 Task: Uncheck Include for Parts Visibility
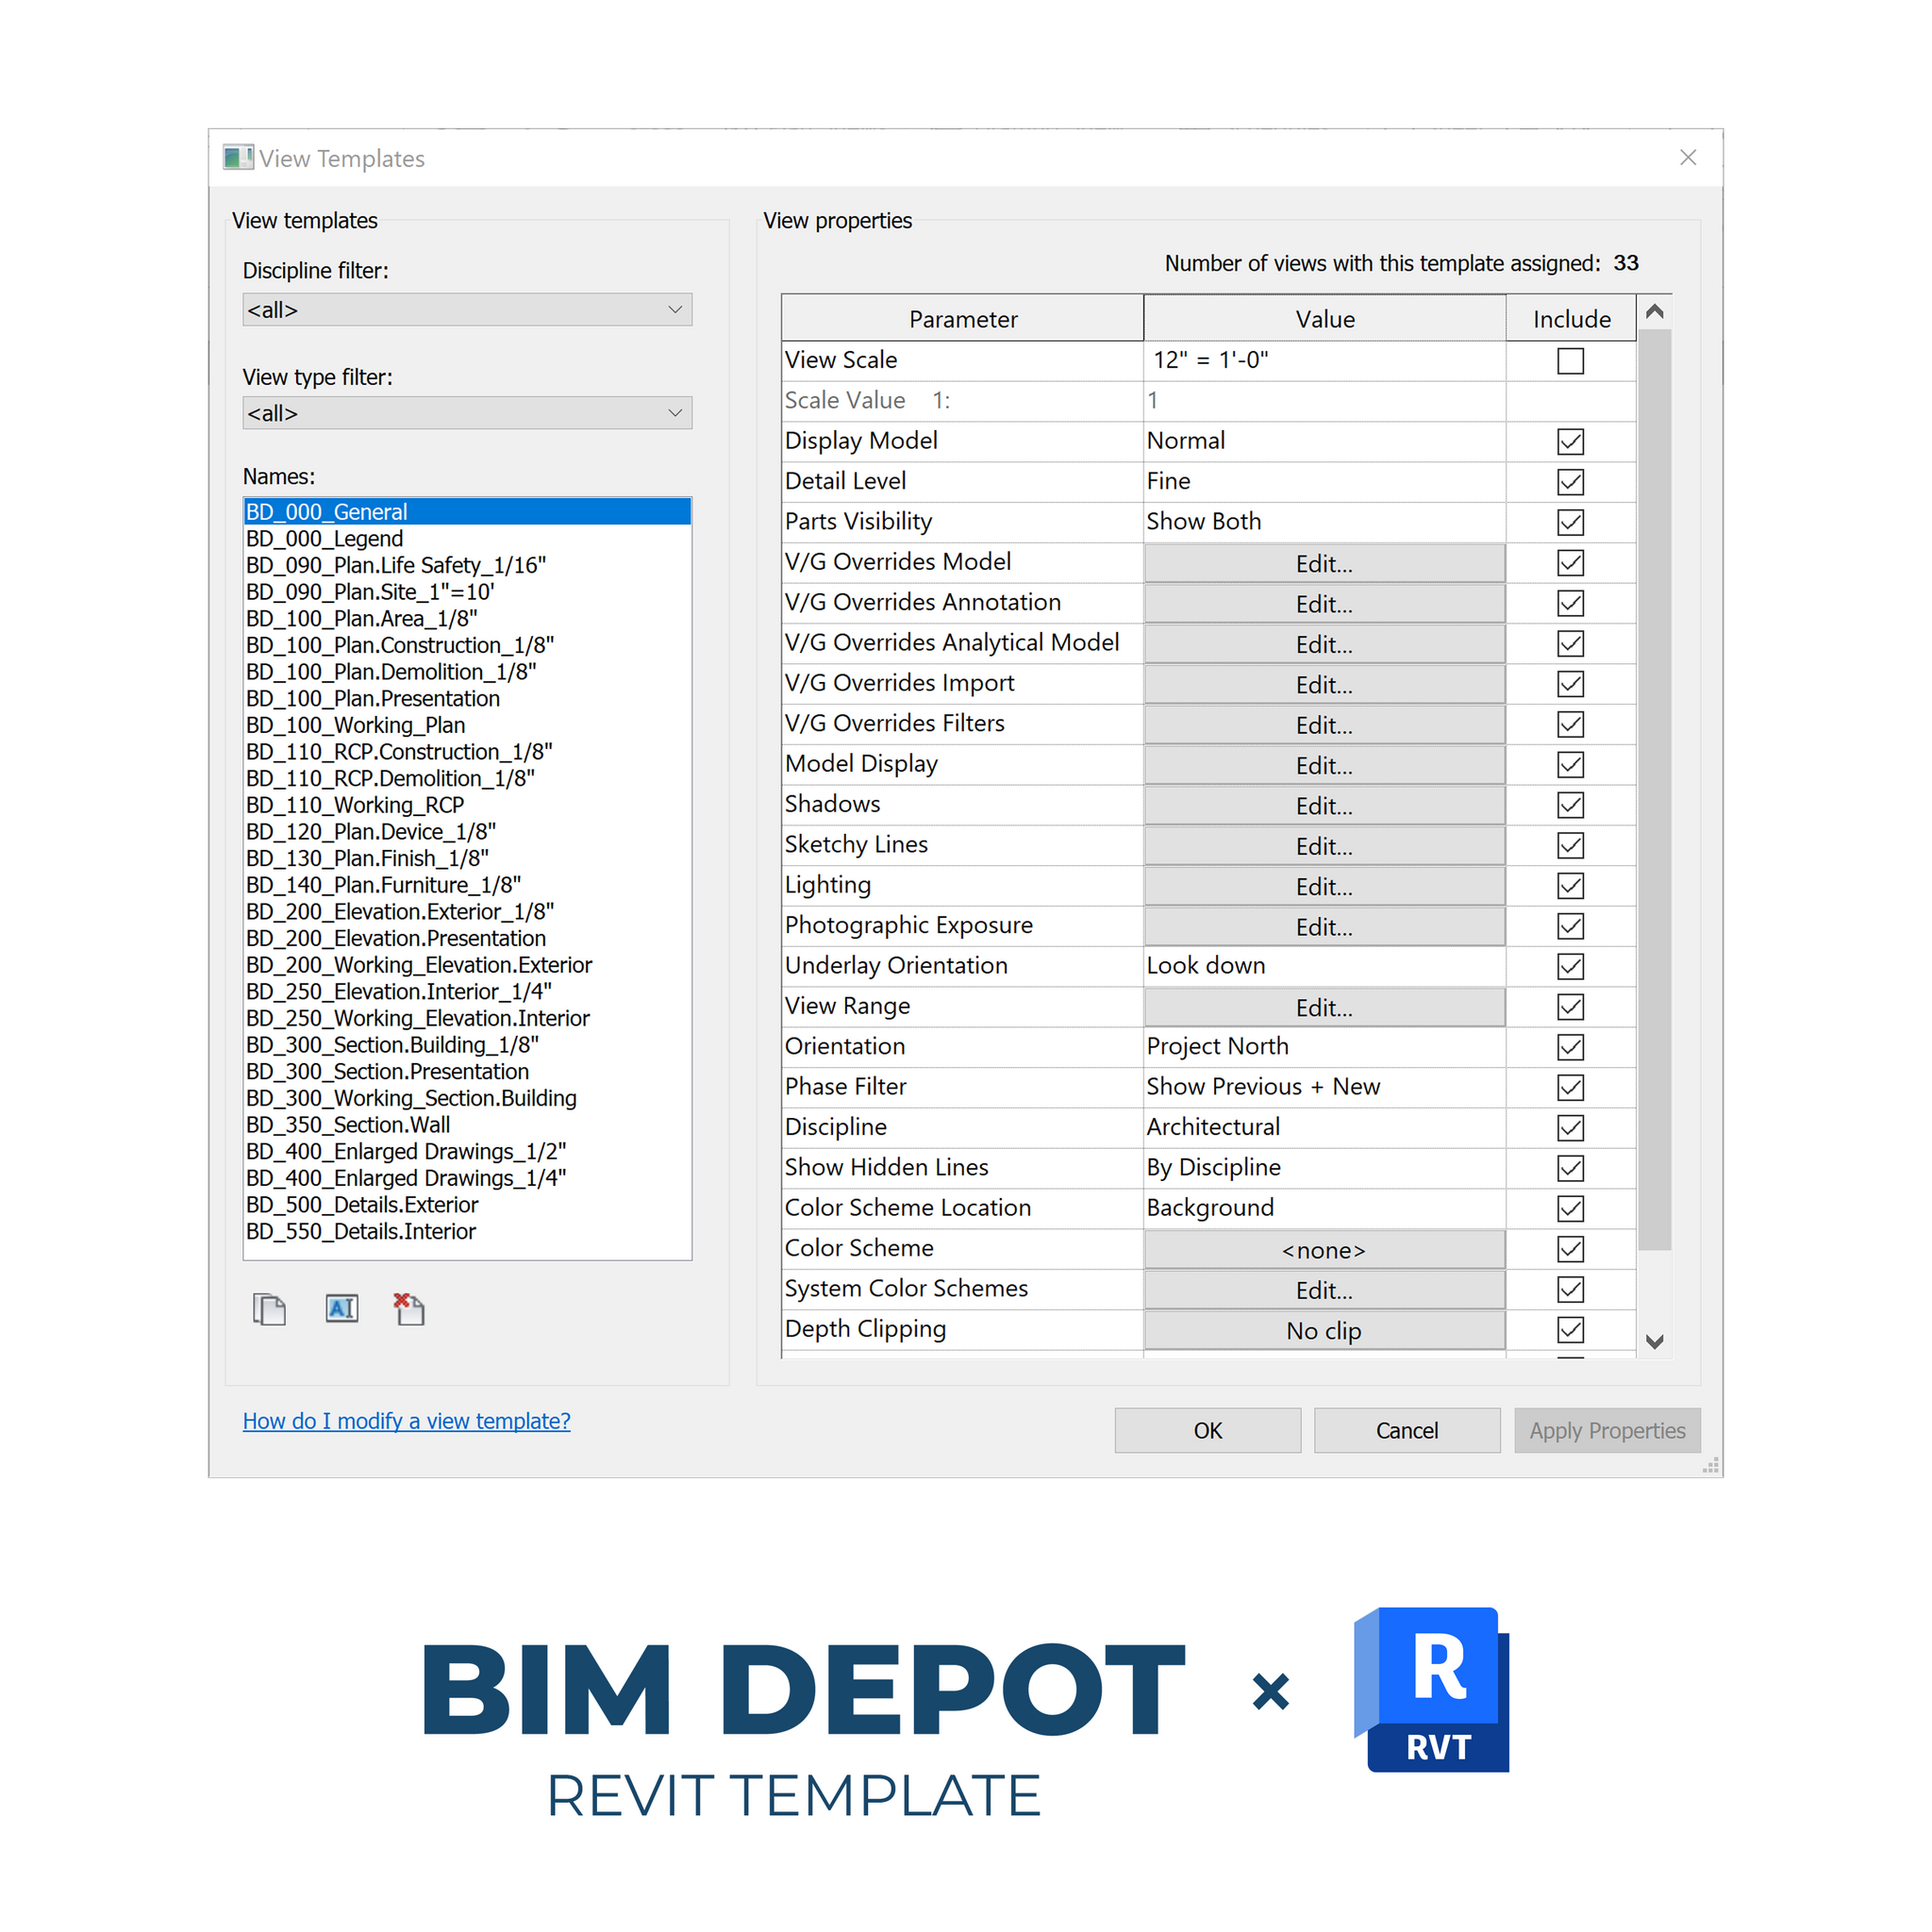click(1570, 521)
